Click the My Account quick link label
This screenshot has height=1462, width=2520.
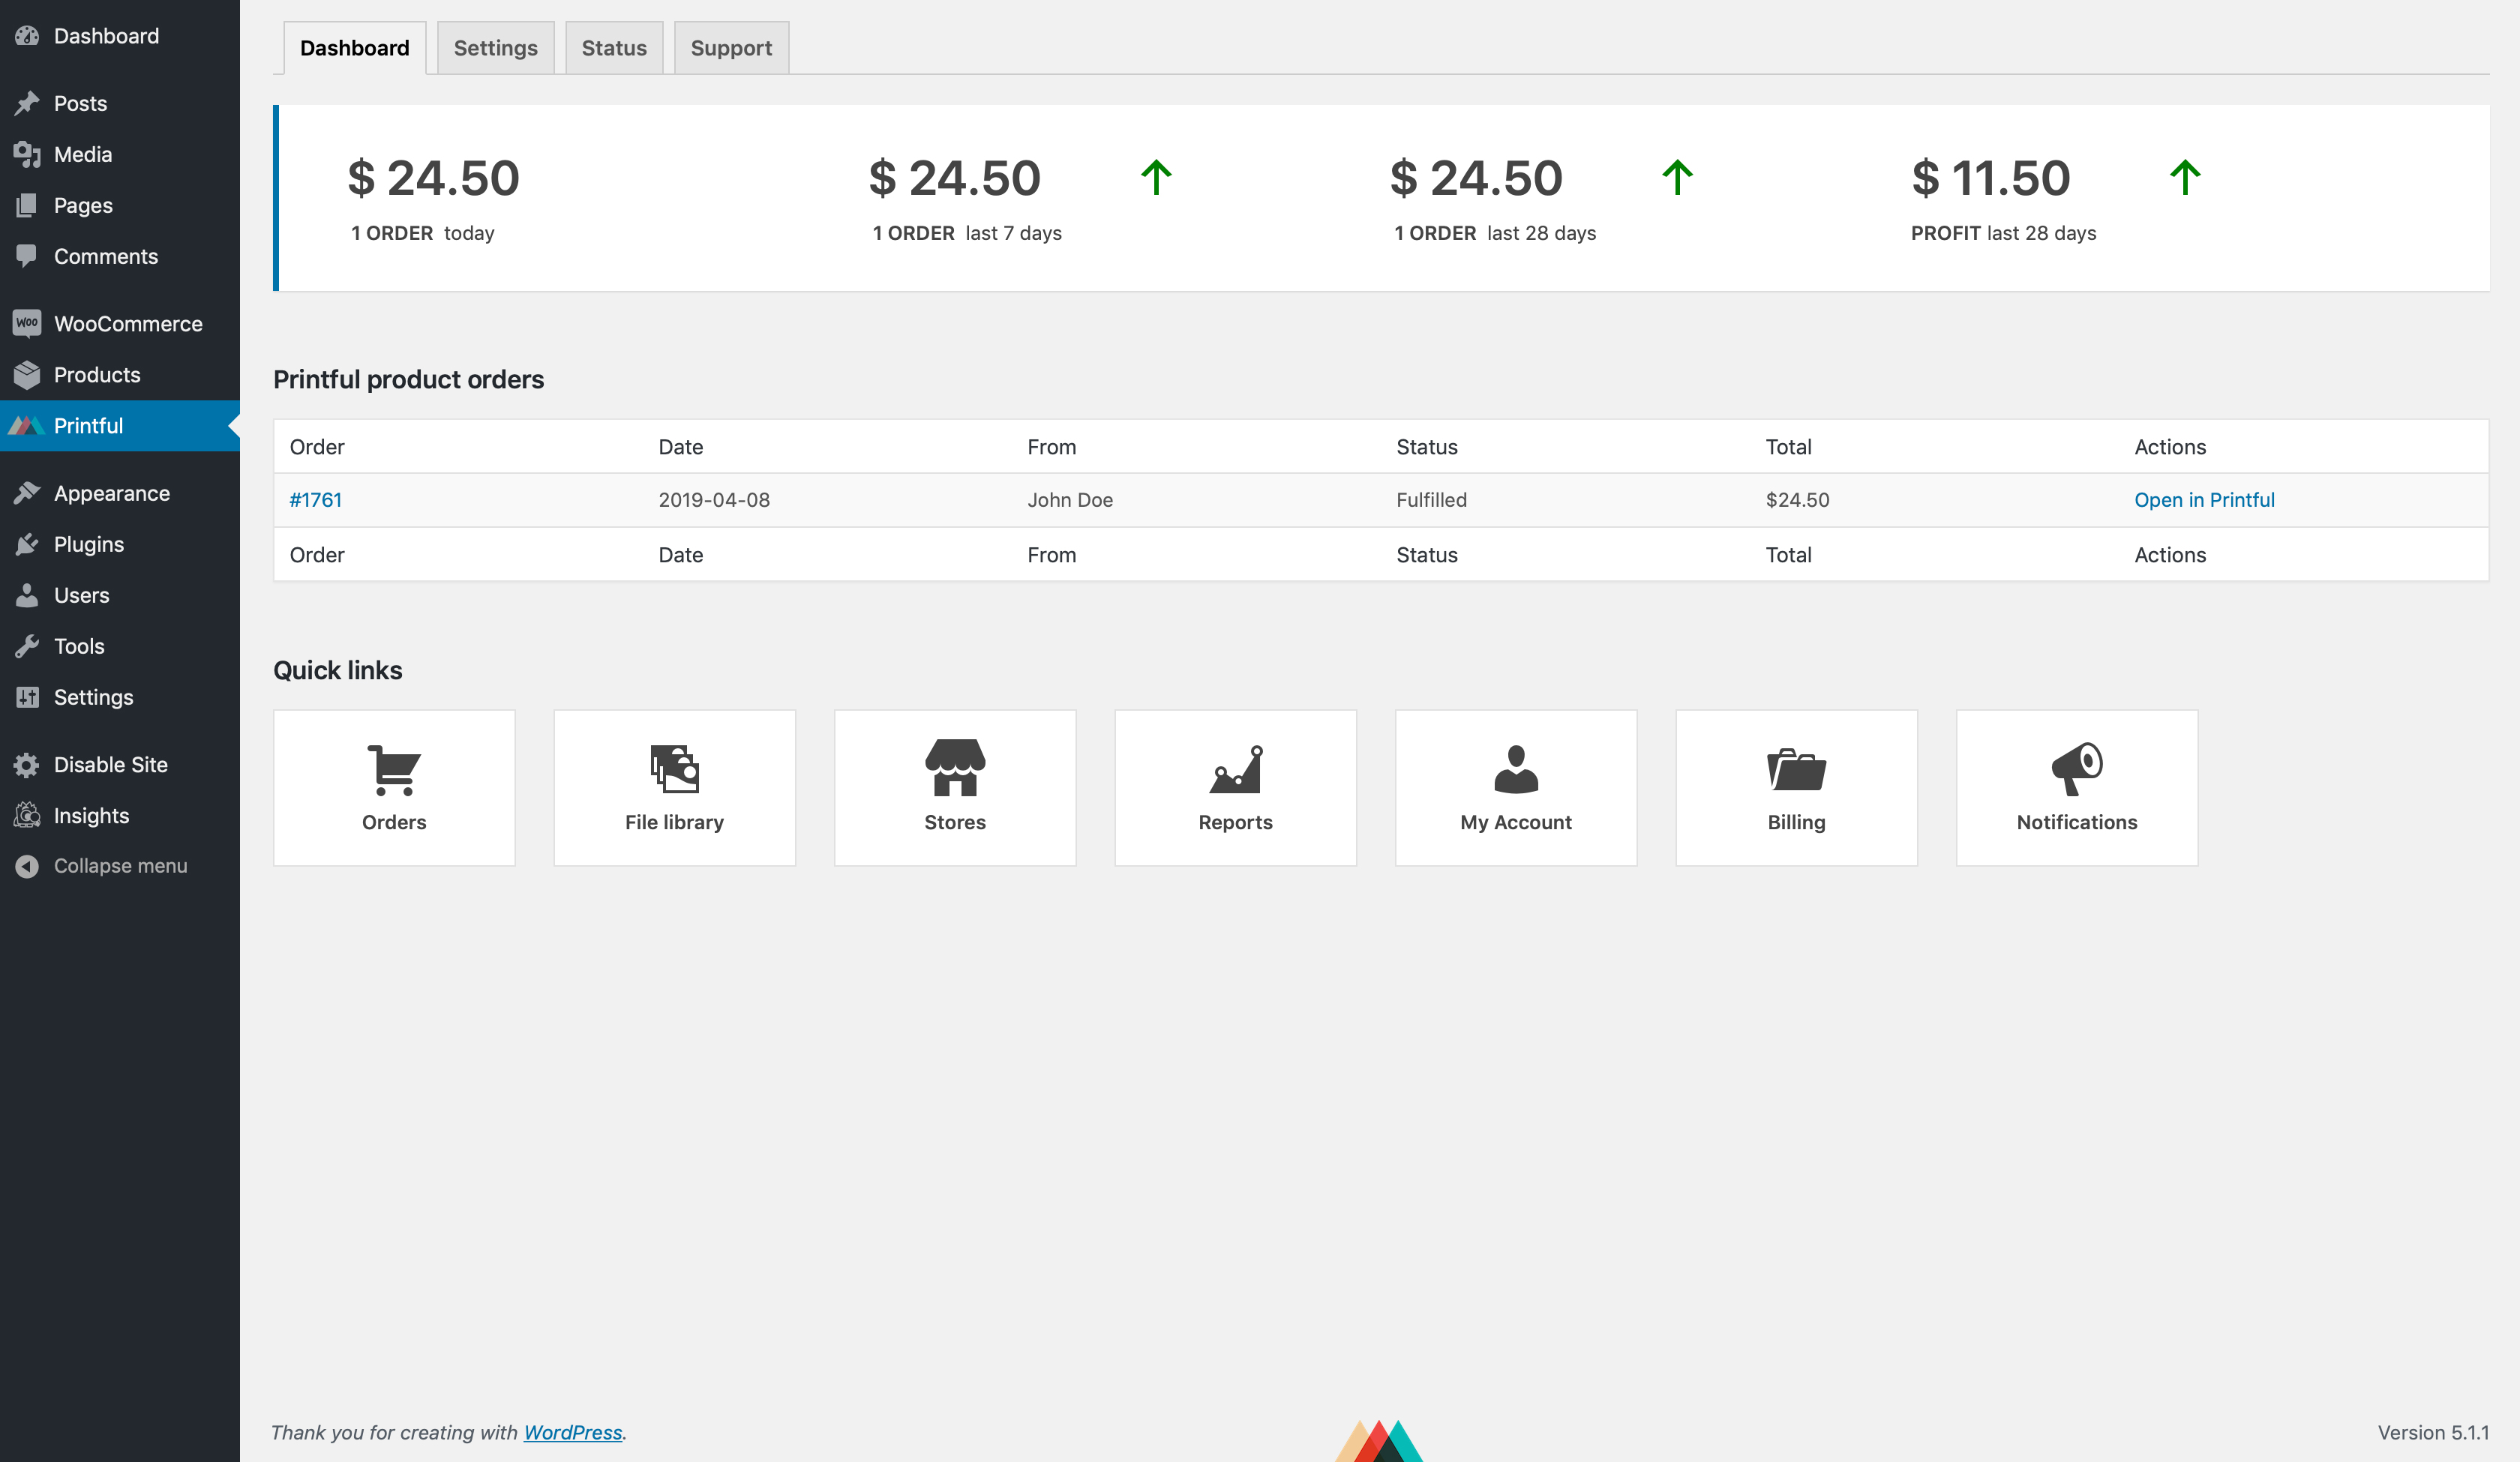1516,822
